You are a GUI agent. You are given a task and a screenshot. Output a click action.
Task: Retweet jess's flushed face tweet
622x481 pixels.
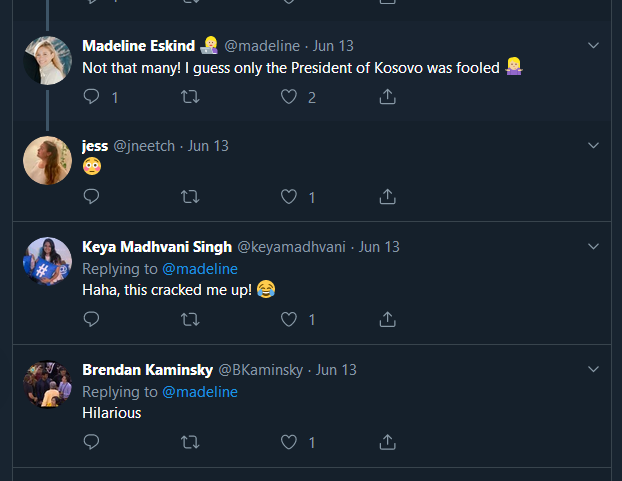coord(190,197)
